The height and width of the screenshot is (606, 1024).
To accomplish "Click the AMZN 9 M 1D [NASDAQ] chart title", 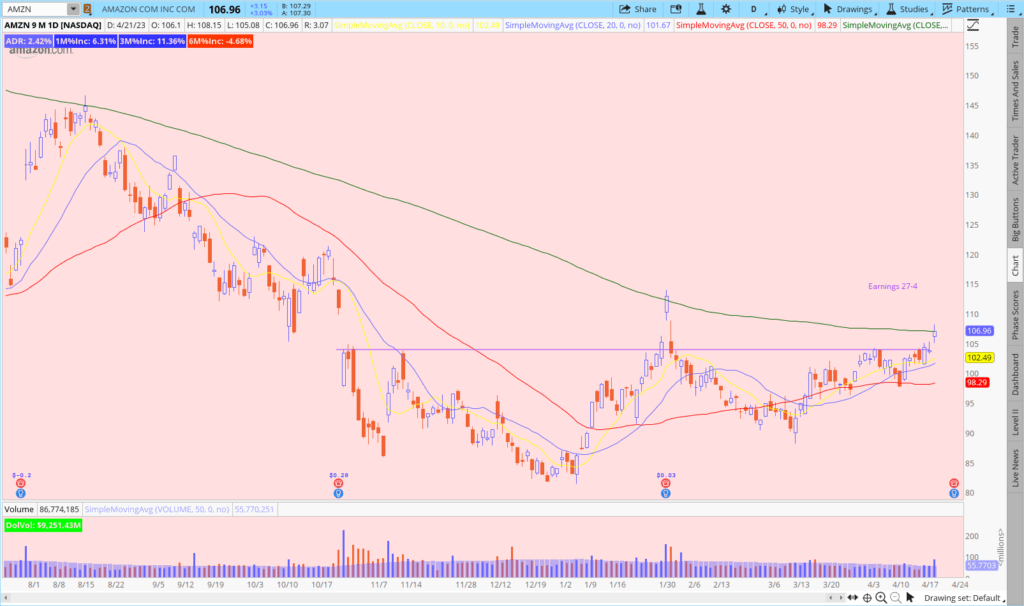I will pyautogui.click(x=53, y=25).
